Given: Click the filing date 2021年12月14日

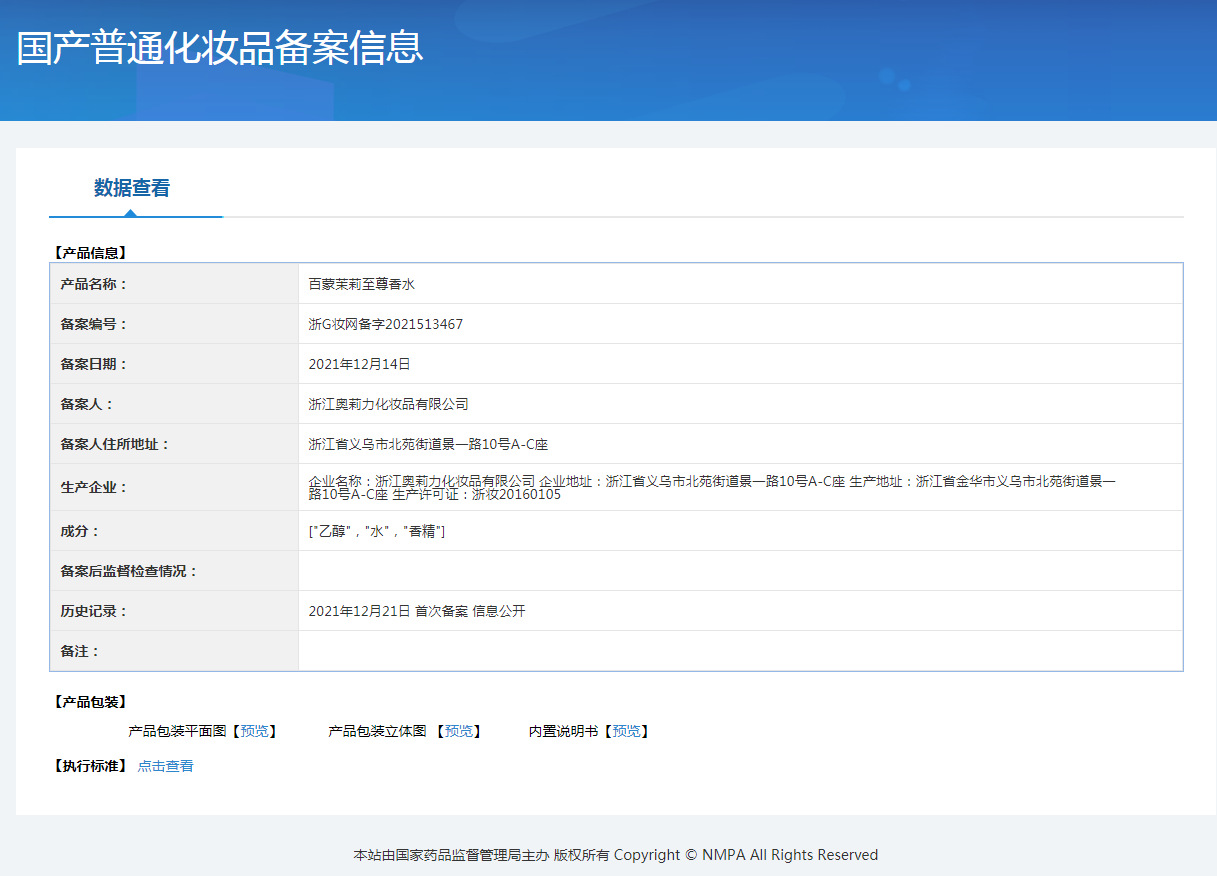Looking at the screenshot, I should coord(359,364).
